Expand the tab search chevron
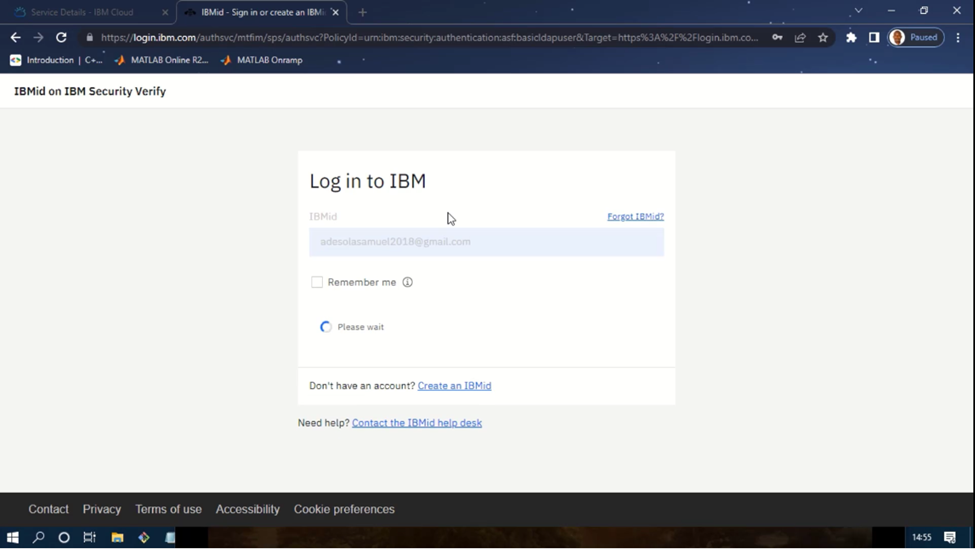This screenshot has width=975, height=549. pyautogui.click(x=859, y=11)
